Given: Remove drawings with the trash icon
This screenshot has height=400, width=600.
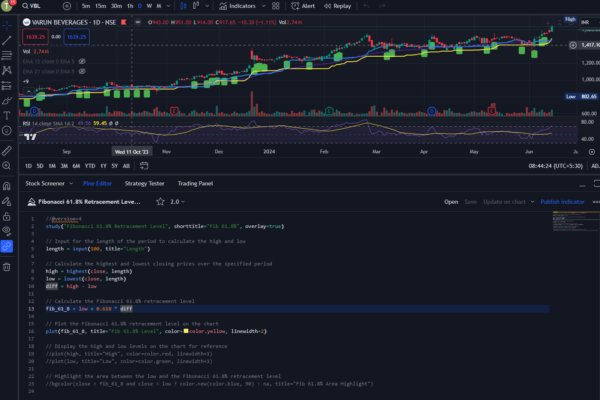Looking at the screenshot, I should pyautogui.click(x=7, y=267).
